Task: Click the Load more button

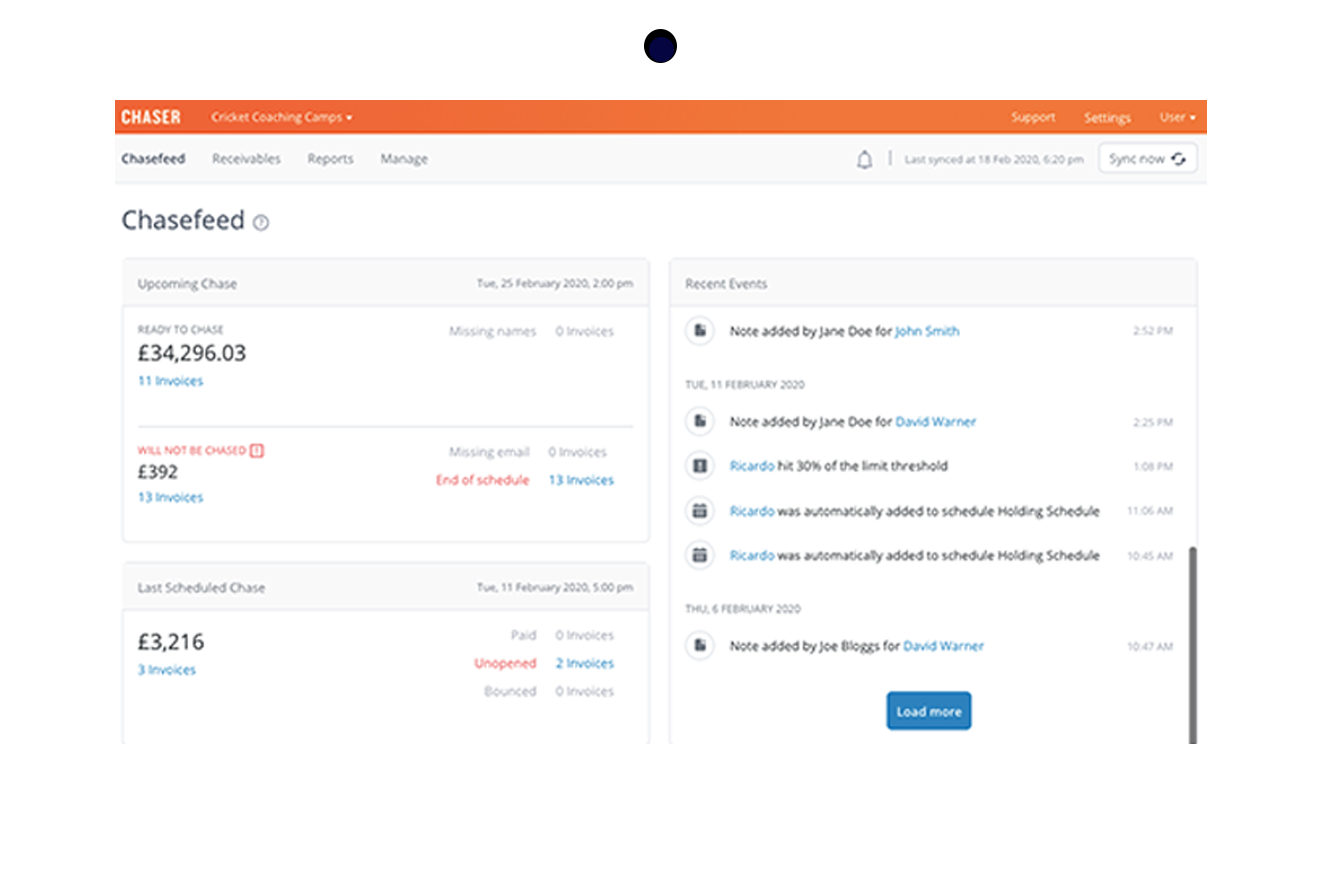Action: (x=929, y=711)
